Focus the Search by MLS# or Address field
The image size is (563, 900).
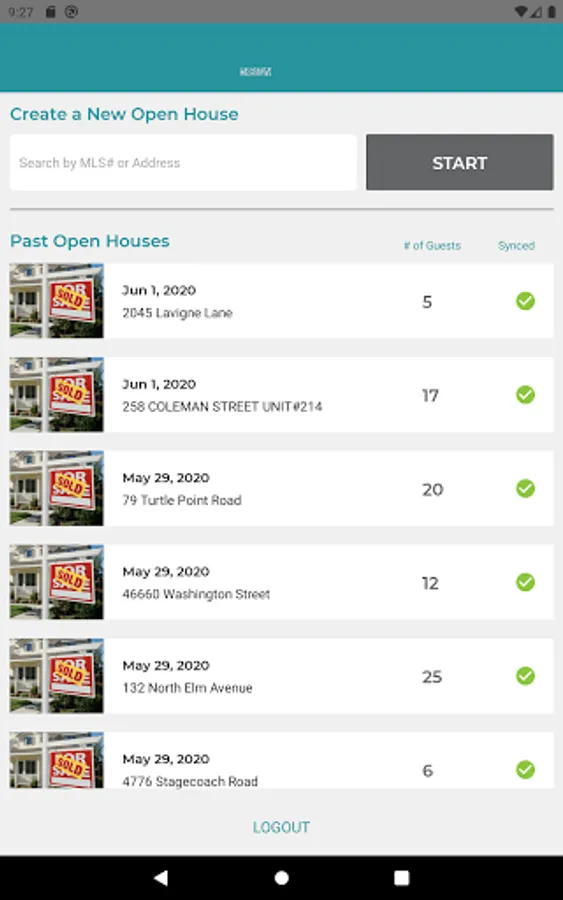pyautogui.click(x=183, y=162)
